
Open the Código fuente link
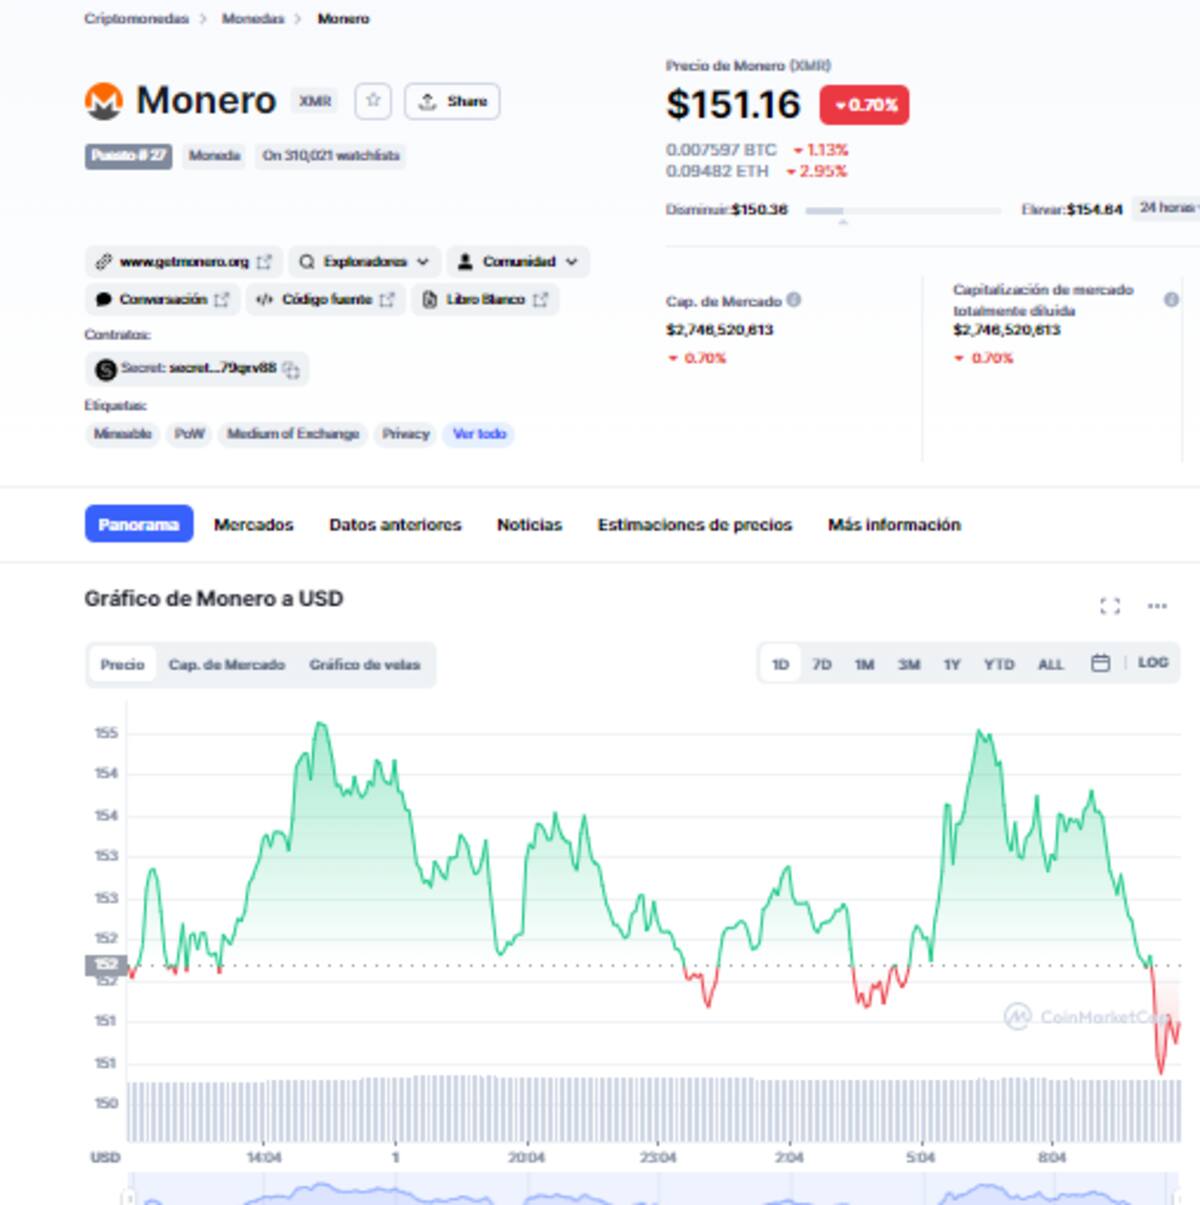click(x=326, y=299)
